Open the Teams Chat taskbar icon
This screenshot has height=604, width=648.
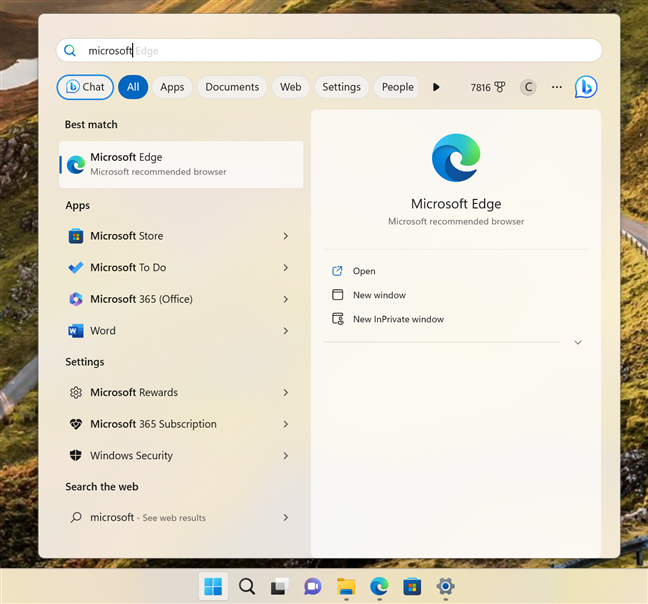[x=312, y=587]
